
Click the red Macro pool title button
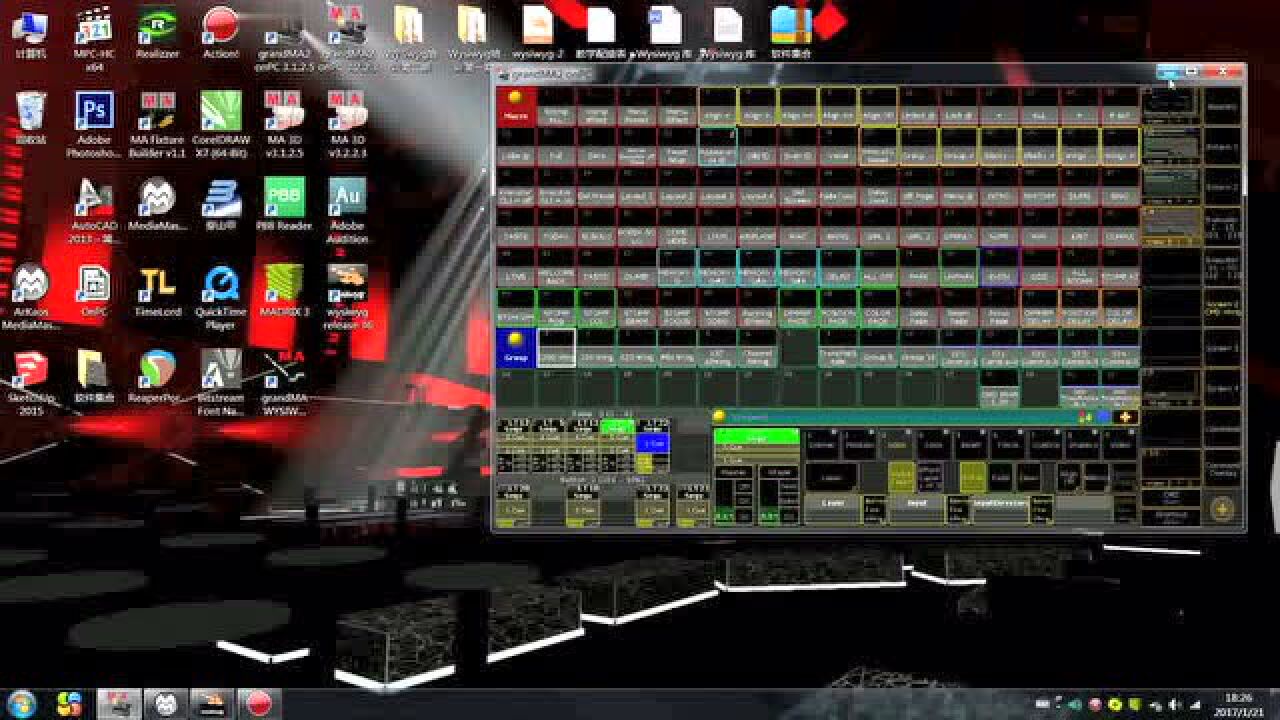[517, 106]
